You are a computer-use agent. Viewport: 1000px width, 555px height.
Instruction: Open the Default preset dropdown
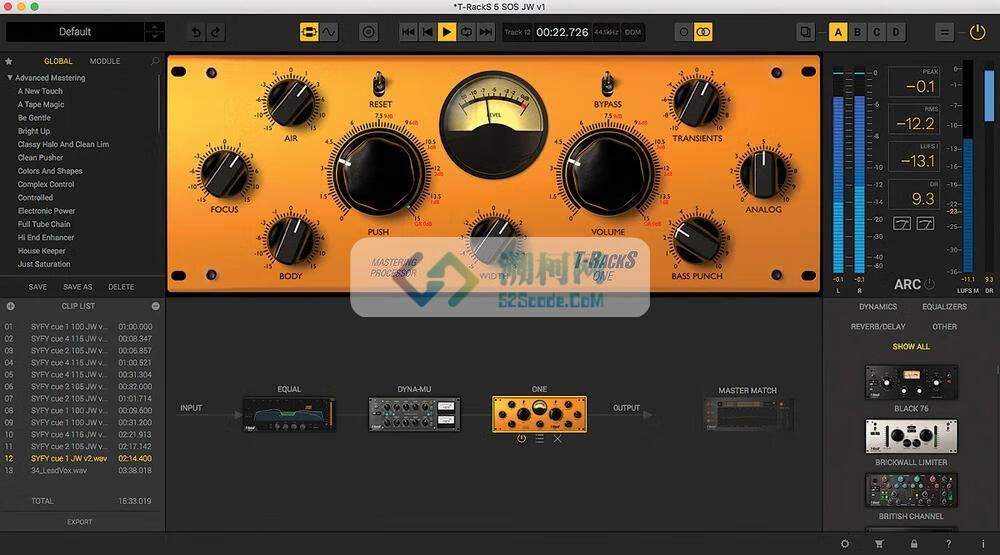coord(75,32)
